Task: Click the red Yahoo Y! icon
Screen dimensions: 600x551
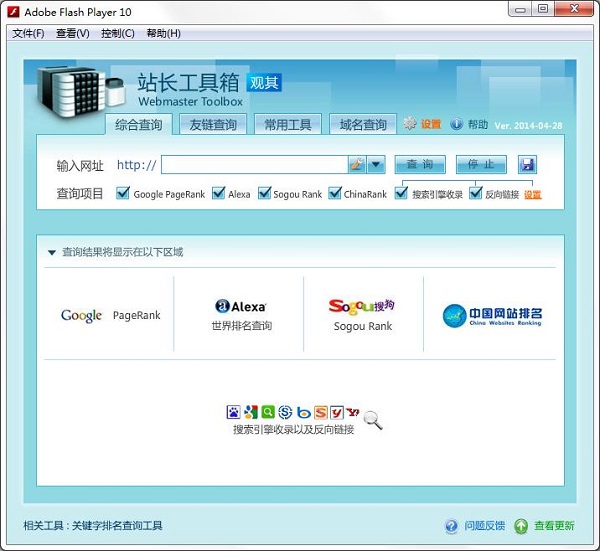Action: pyautogui.click(x=353, y=412)
